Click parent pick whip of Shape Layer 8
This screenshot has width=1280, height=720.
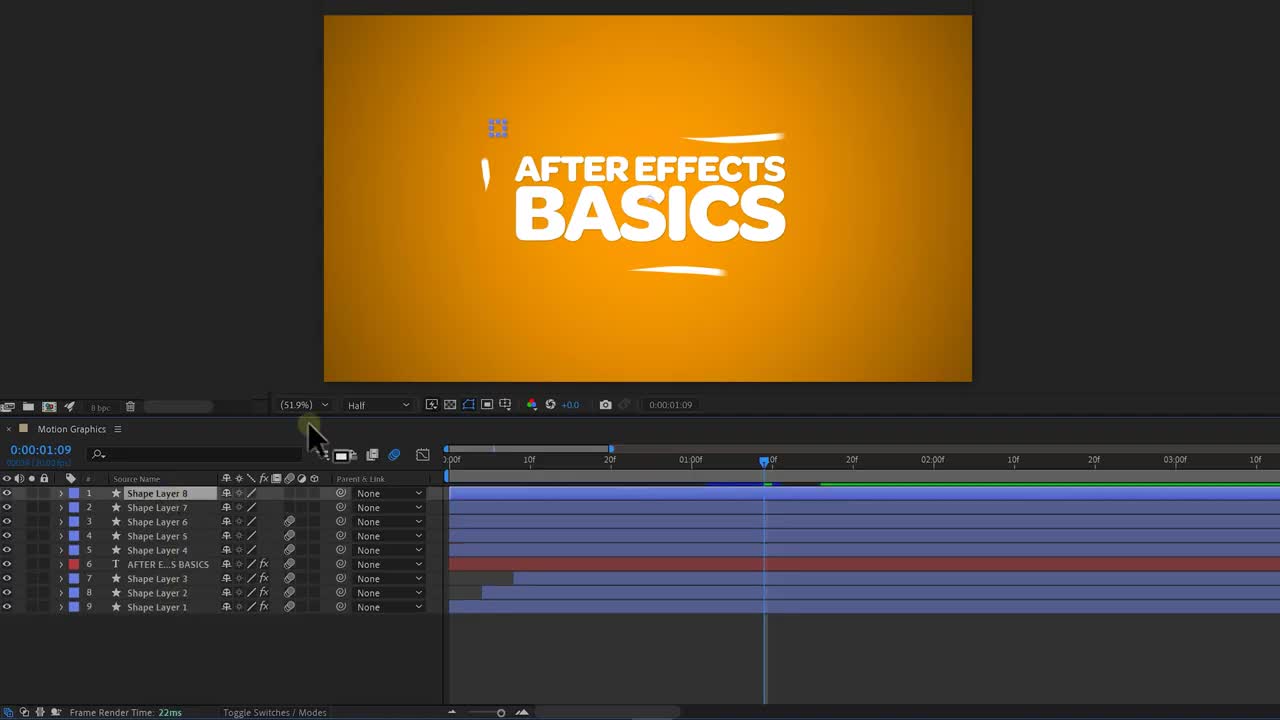pyautogui.click(x=341, y=493)
